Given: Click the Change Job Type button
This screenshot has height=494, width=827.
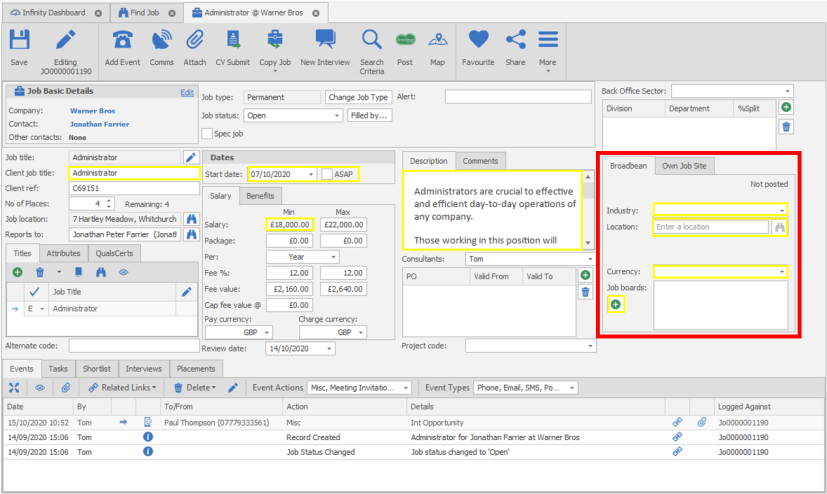Looking at the screenshot, I should (x=358, y=97).
